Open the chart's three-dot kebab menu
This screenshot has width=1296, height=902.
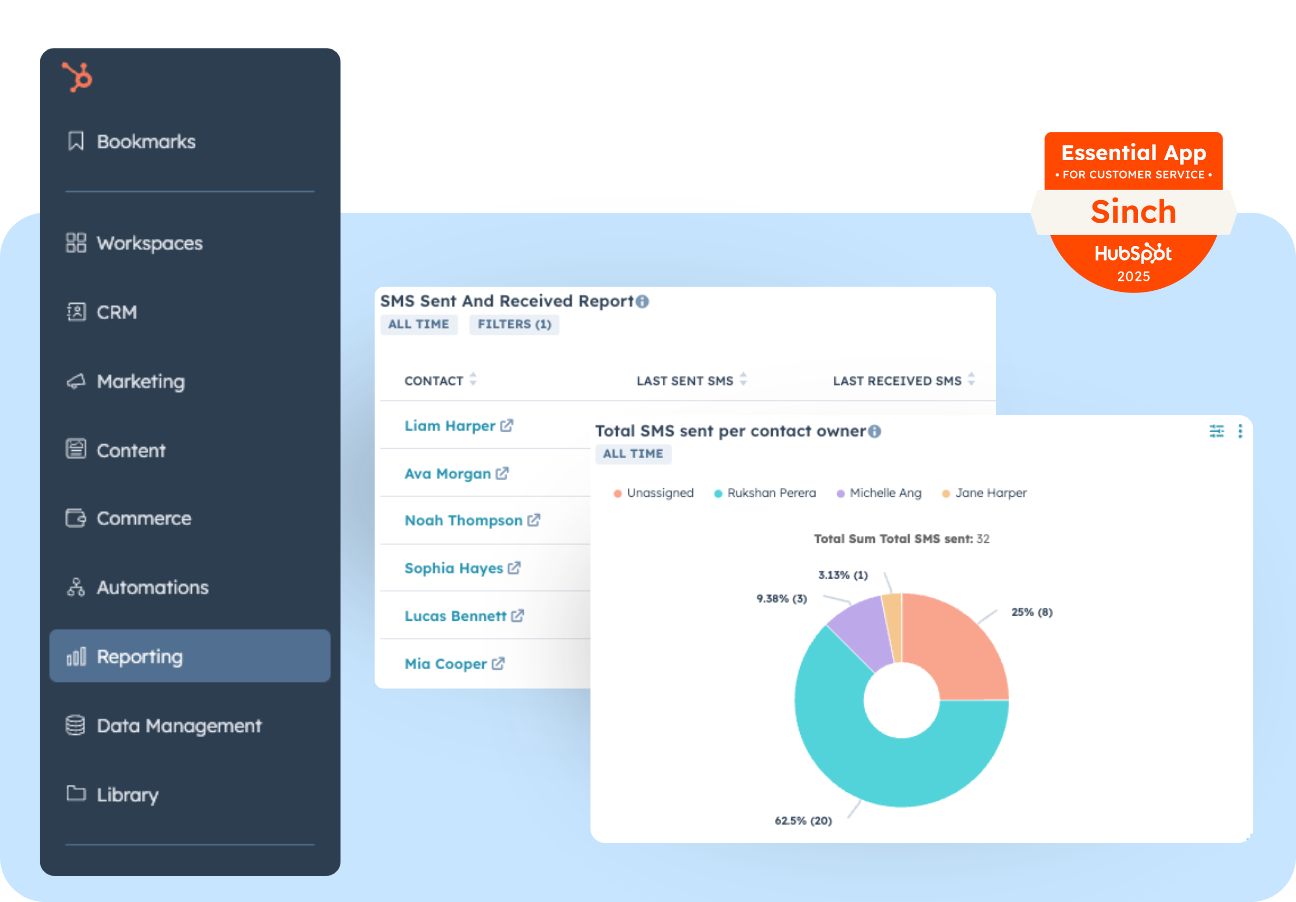click(1241, 431)
